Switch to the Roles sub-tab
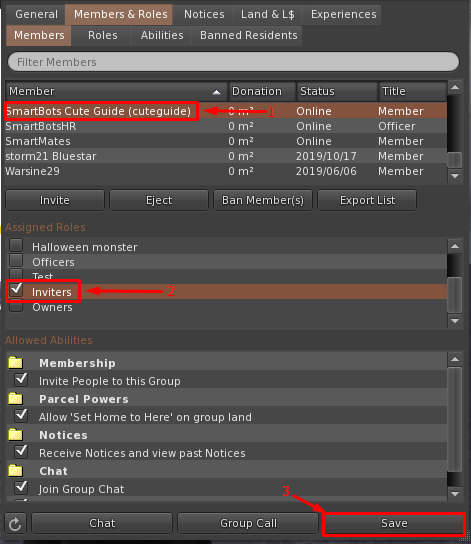471x544 pixels. [x=103, y=35]
